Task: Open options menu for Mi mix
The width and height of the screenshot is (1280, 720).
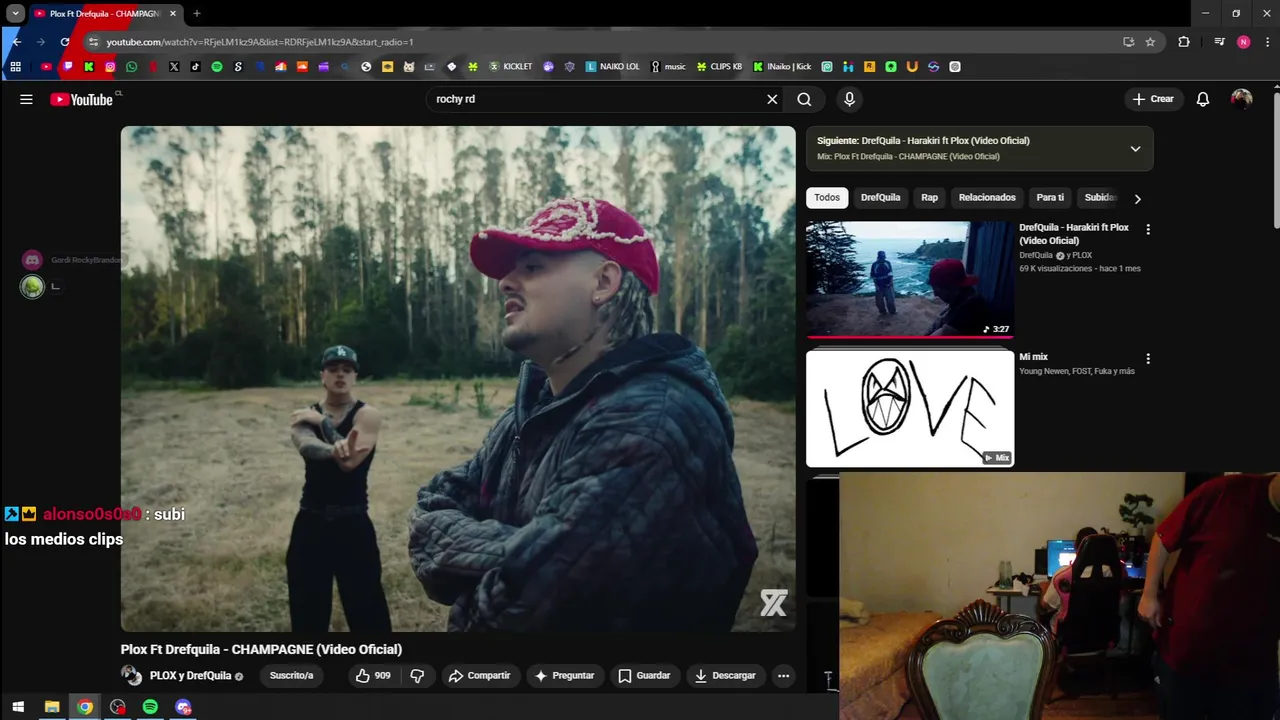Action: (x=1148, y=358)
